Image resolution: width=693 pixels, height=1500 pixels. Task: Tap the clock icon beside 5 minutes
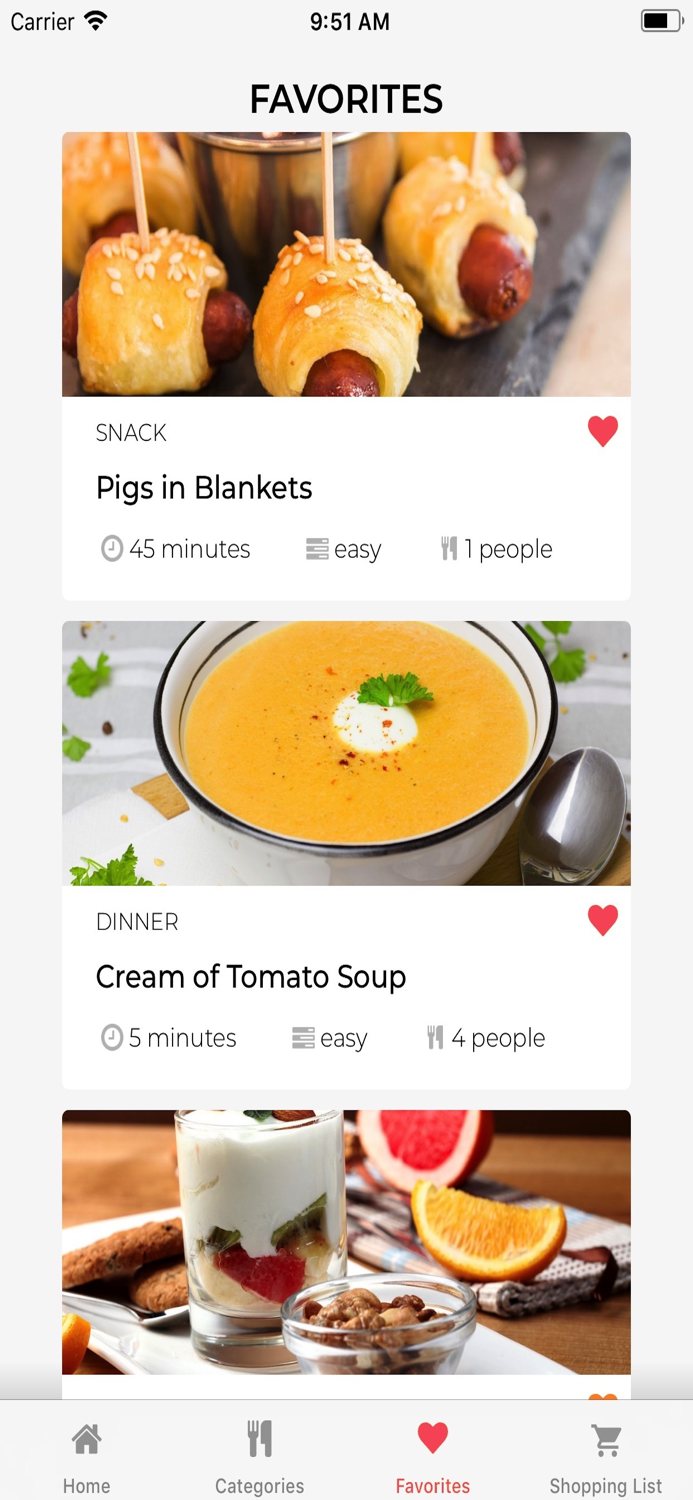(112, 1038)
